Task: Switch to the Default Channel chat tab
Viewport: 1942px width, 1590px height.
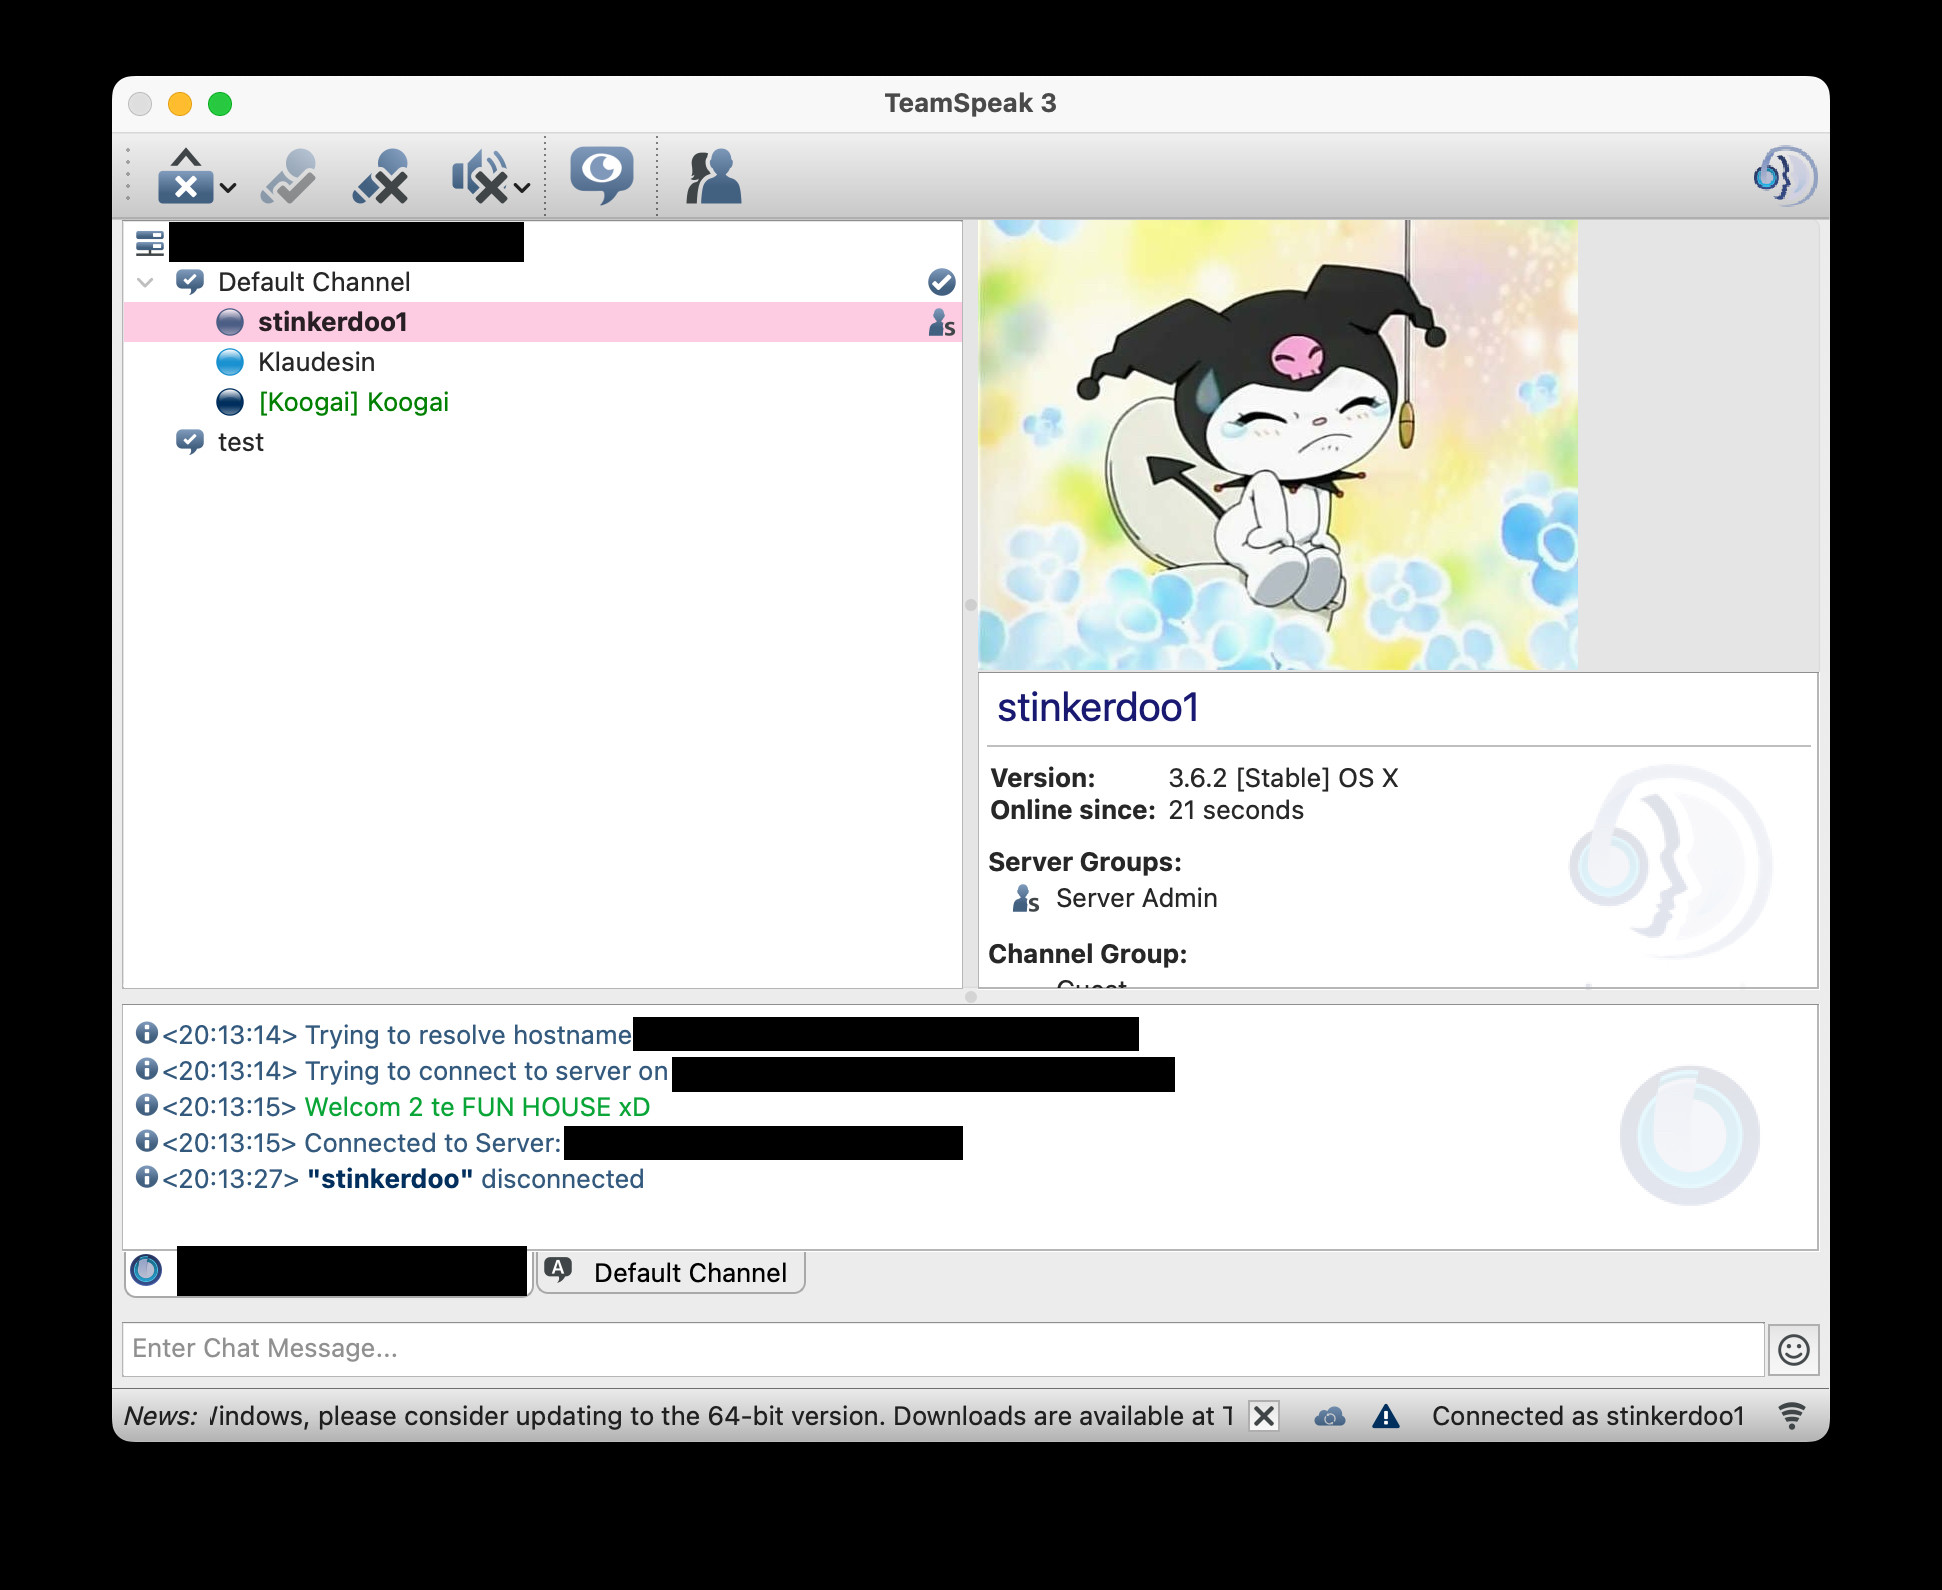Action: (x=671, y=1272)
